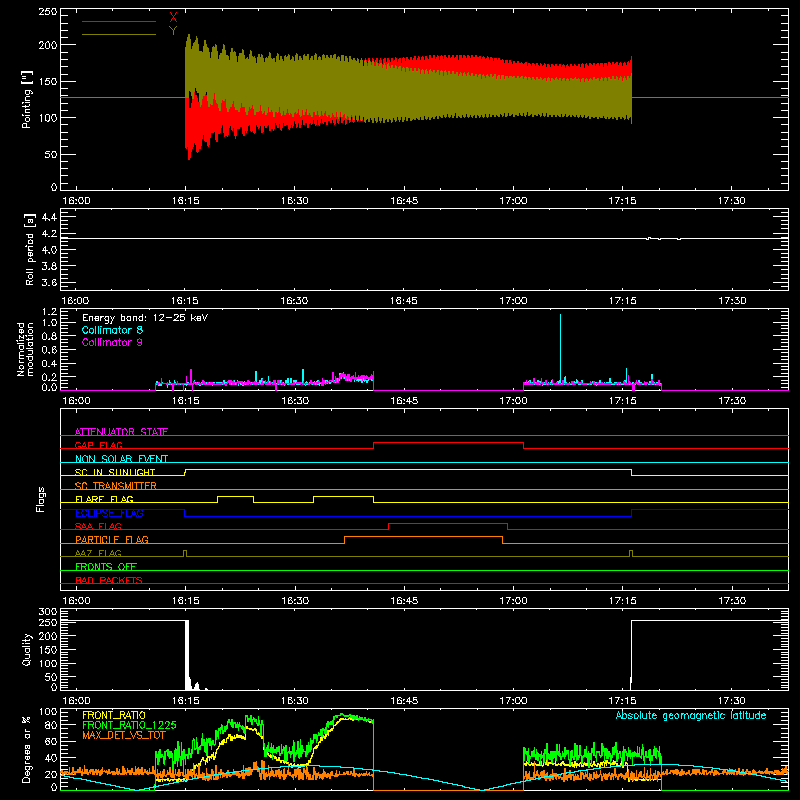Click the 'SC_TRANSMITTER' flag label
This screenshot has height=800, width=800.
[116, 486]
